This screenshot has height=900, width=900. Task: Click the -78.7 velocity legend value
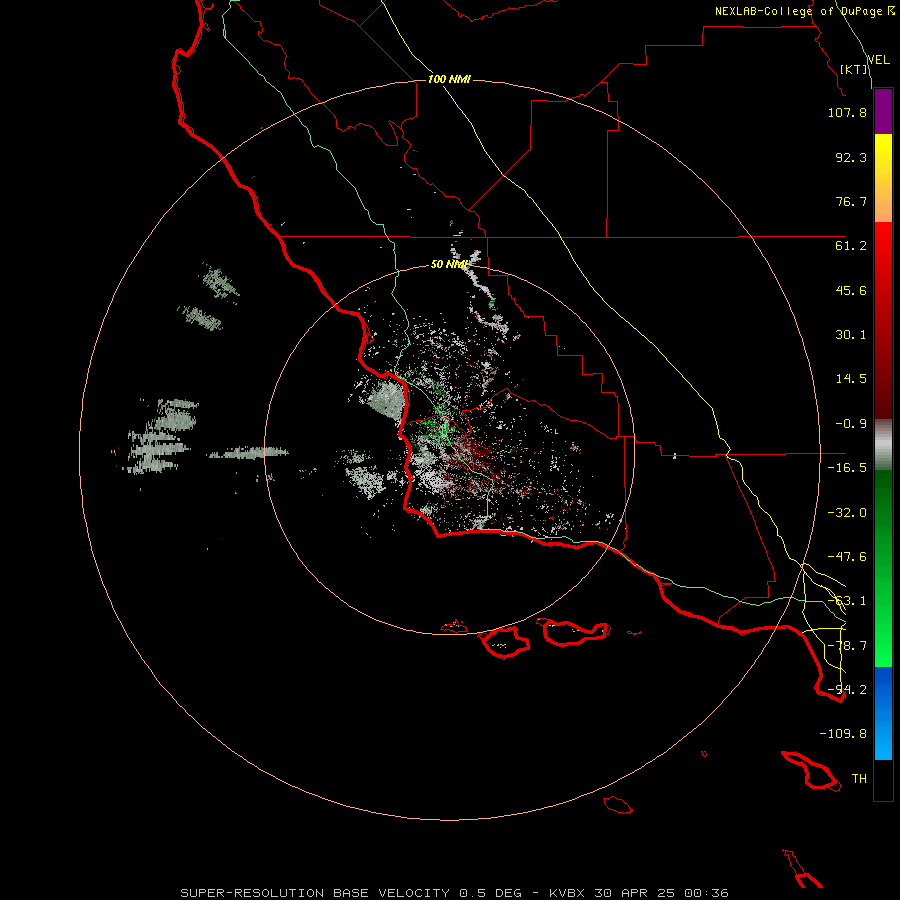click(847, 646)
